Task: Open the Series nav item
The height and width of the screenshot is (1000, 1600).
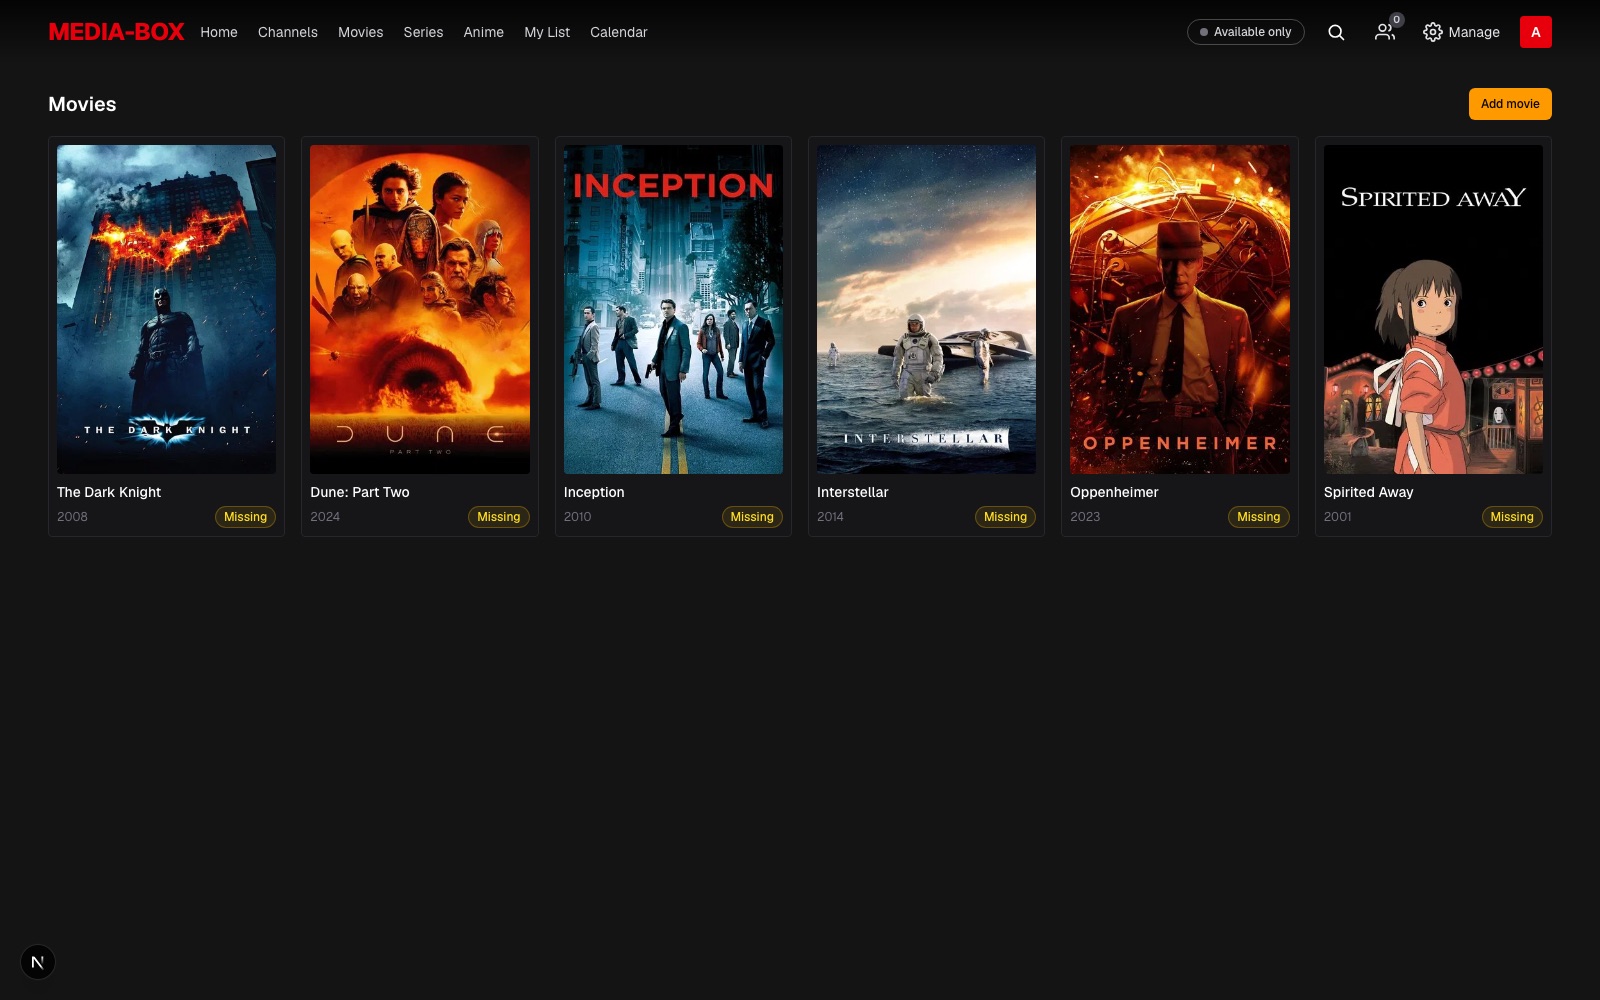Action: coord(423,32)
